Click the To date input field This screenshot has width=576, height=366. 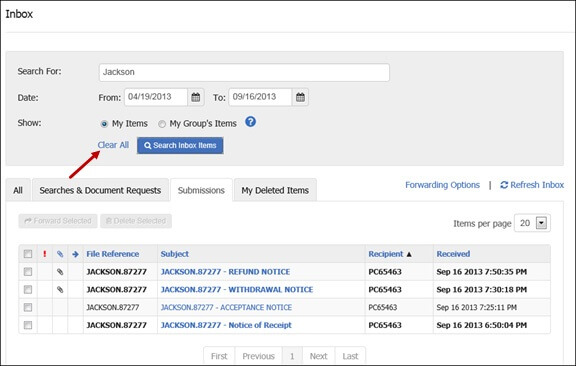260,97
